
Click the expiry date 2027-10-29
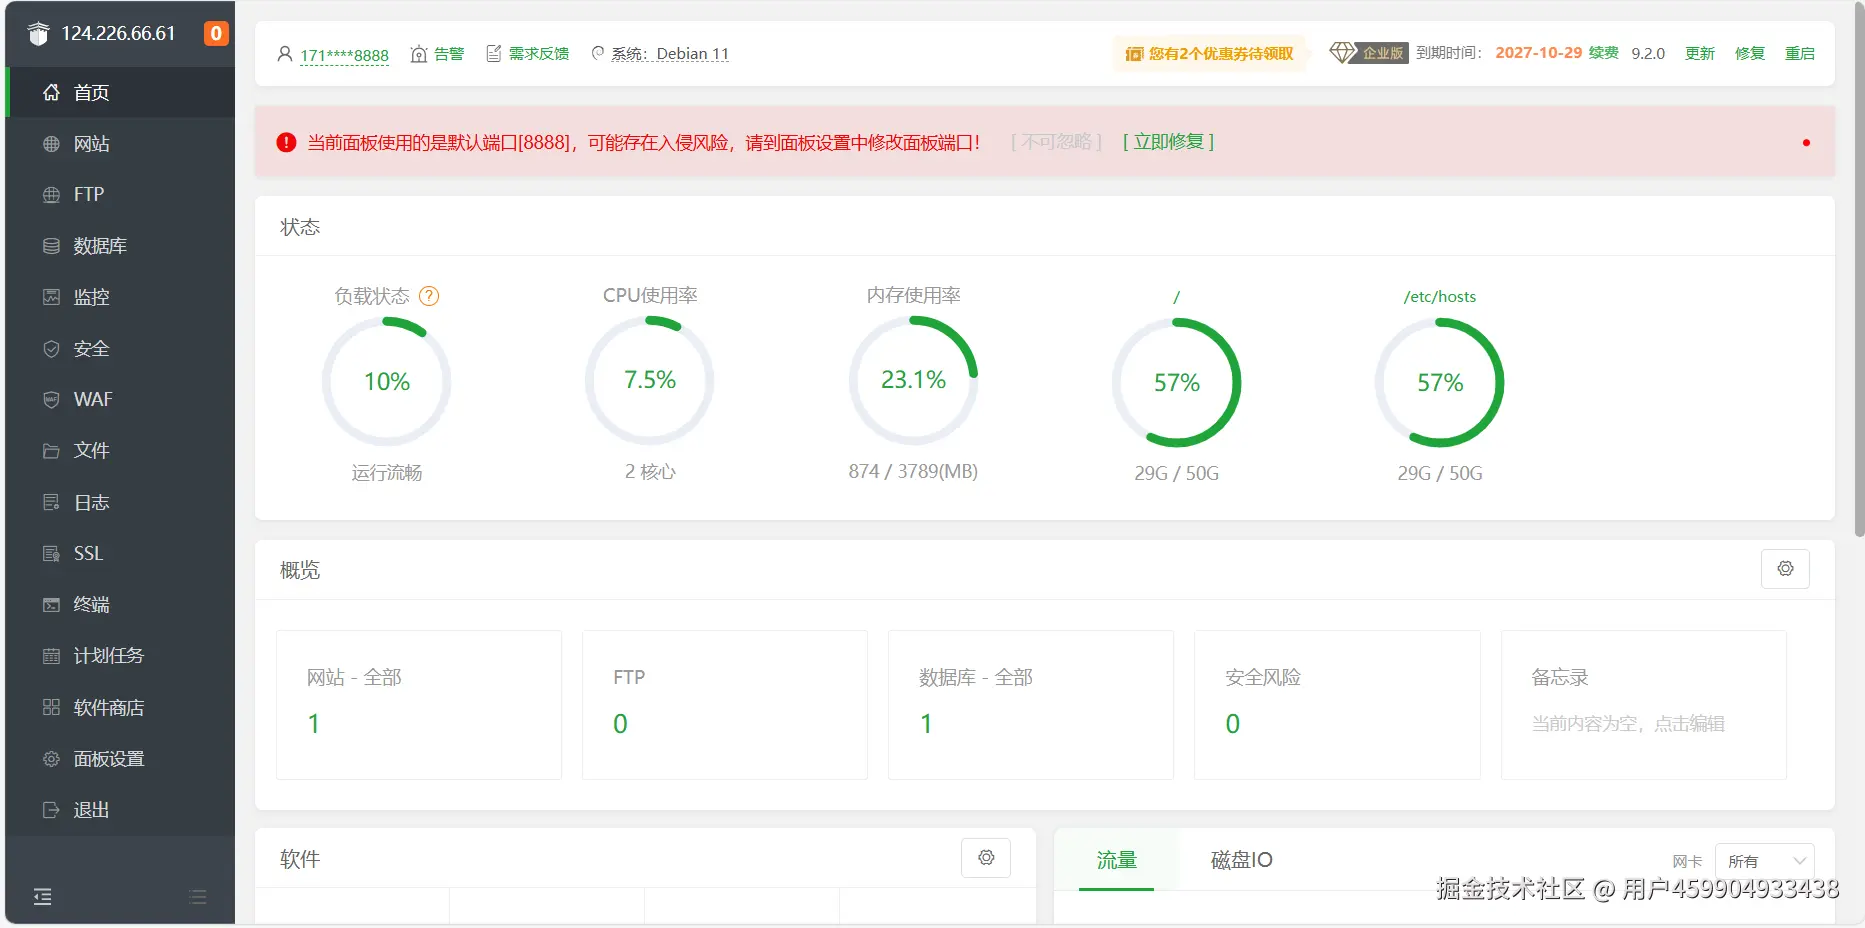point(1538,53)
